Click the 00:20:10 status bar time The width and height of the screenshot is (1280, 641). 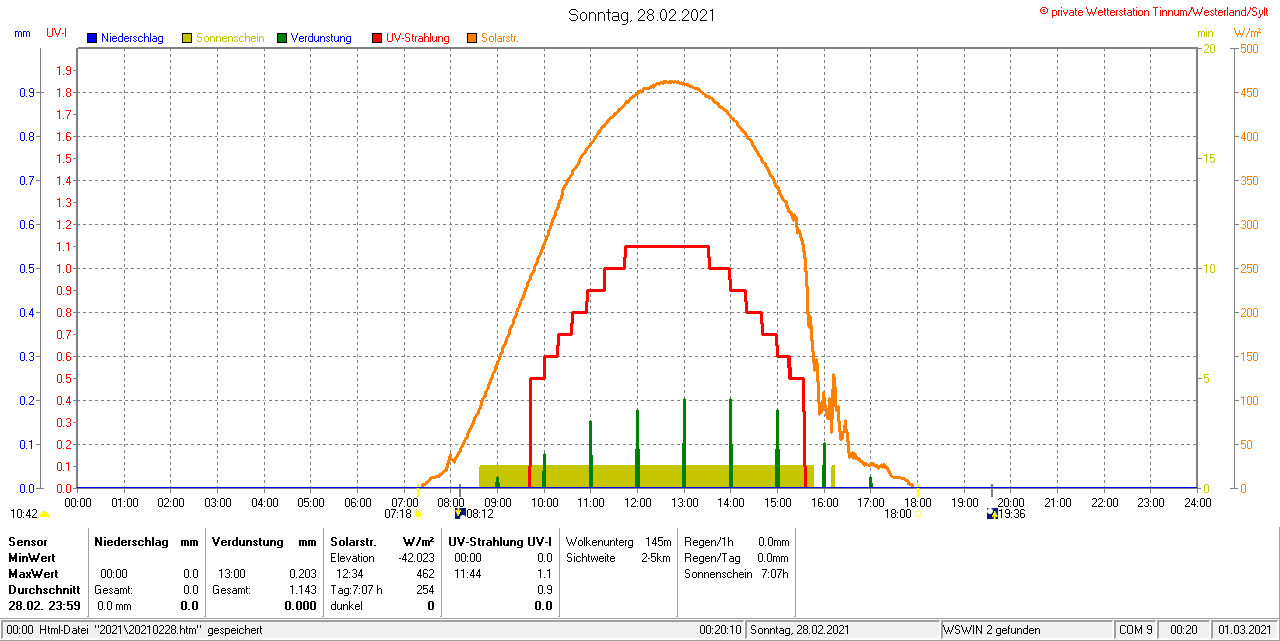click(x=720, y=630)
